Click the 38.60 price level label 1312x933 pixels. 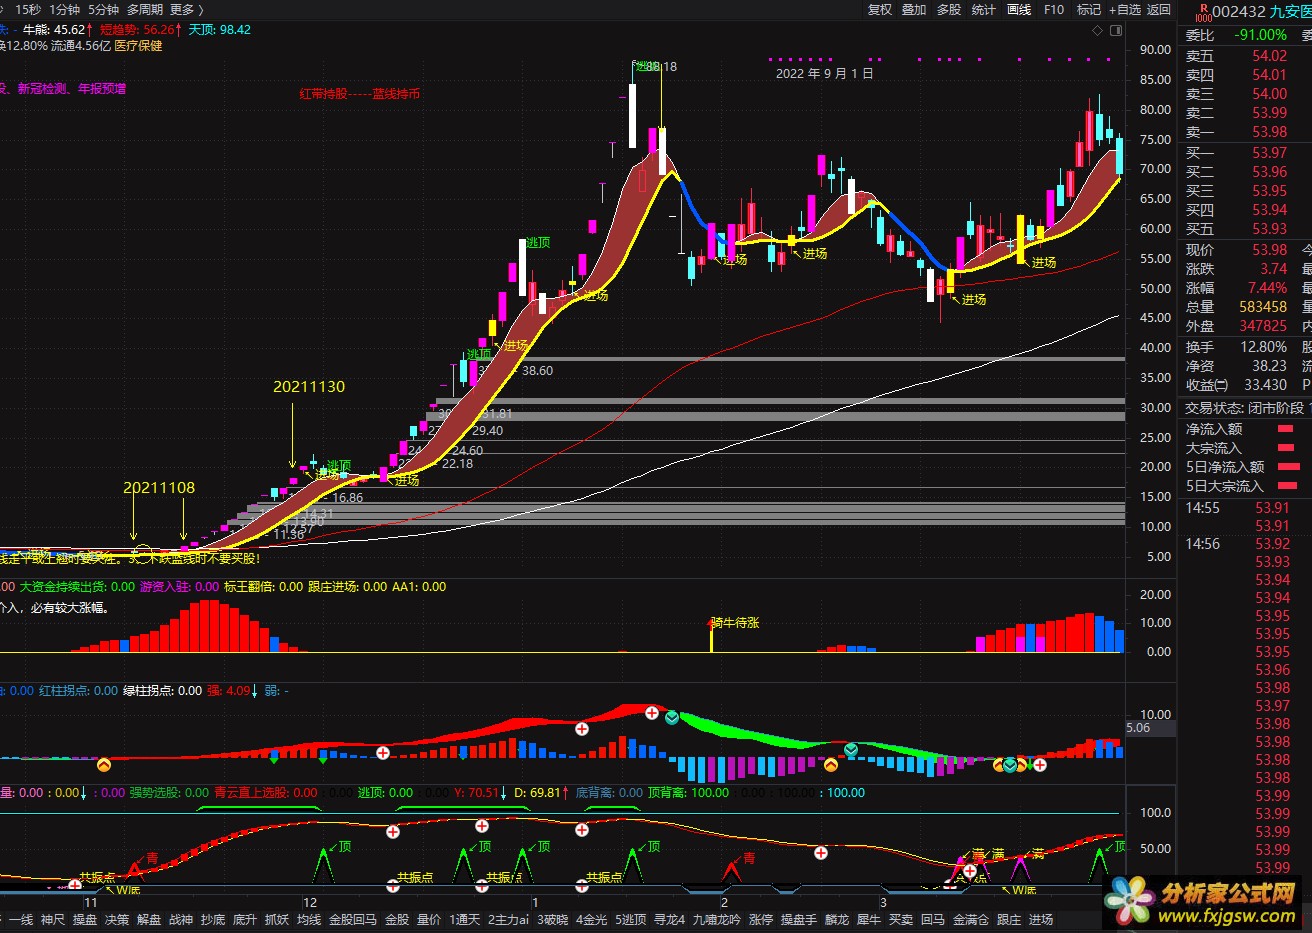(537, 370)
